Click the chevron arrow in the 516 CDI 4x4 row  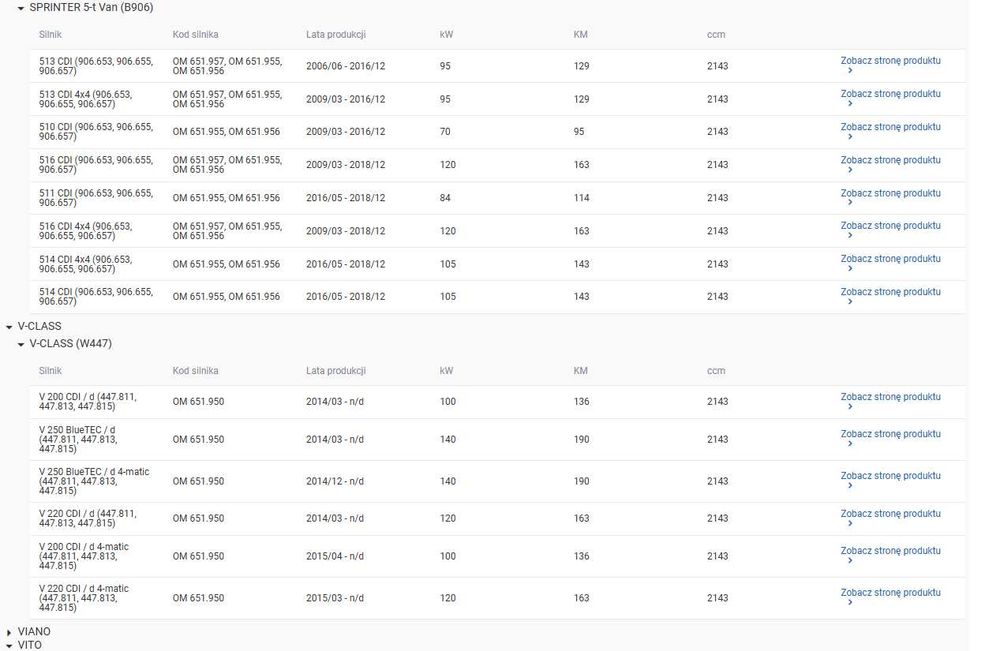(850, 235)
